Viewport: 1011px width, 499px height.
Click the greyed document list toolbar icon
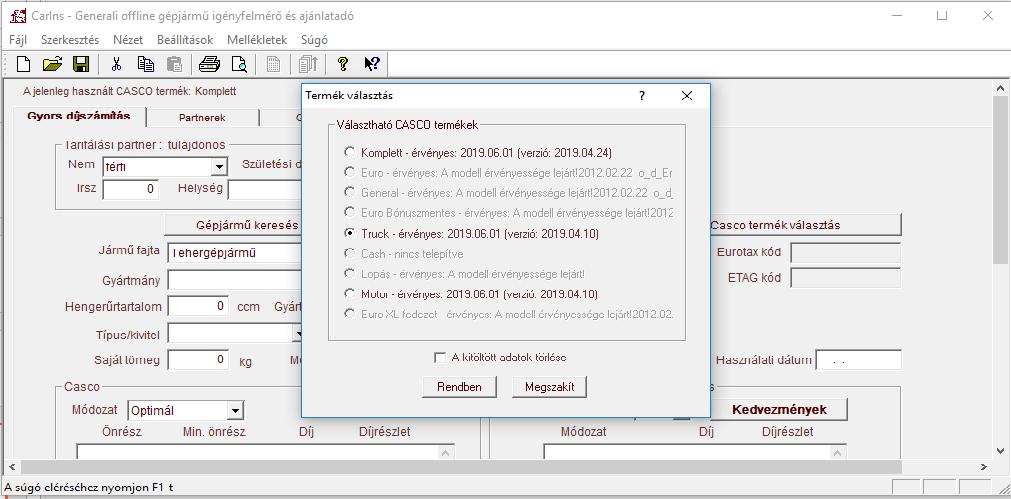coord(273,63)
